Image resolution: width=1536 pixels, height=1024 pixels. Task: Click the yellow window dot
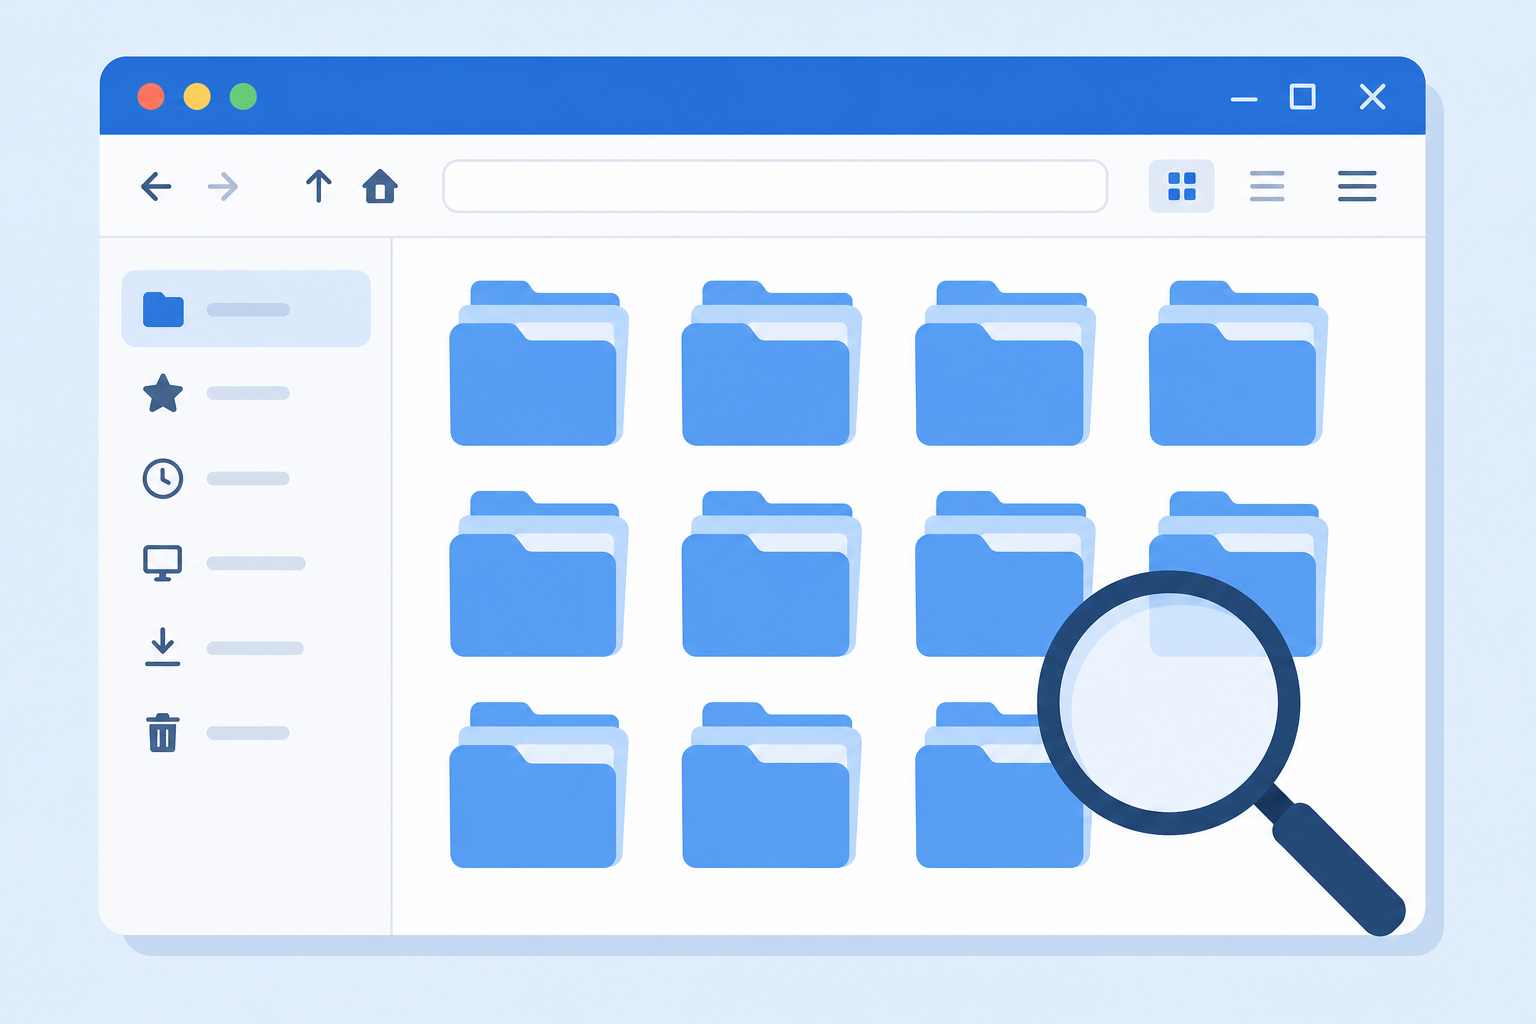[x=197, y=96]
